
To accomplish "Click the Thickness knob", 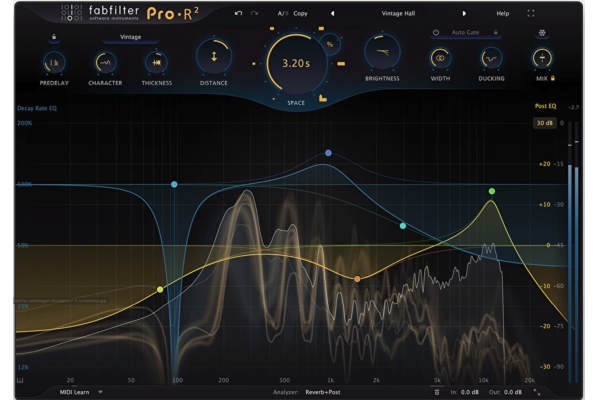I will 157,63.
